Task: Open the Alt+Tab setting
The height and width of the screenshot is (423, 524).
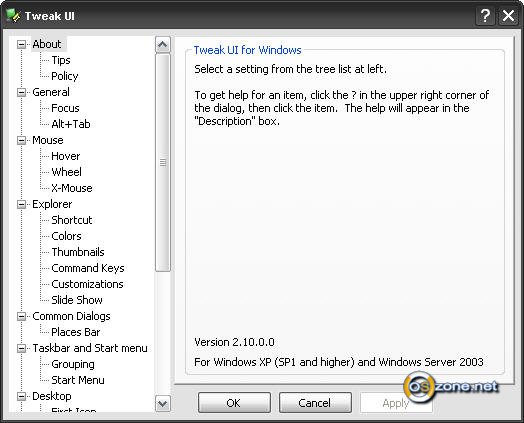Action: tap(71, 124)
